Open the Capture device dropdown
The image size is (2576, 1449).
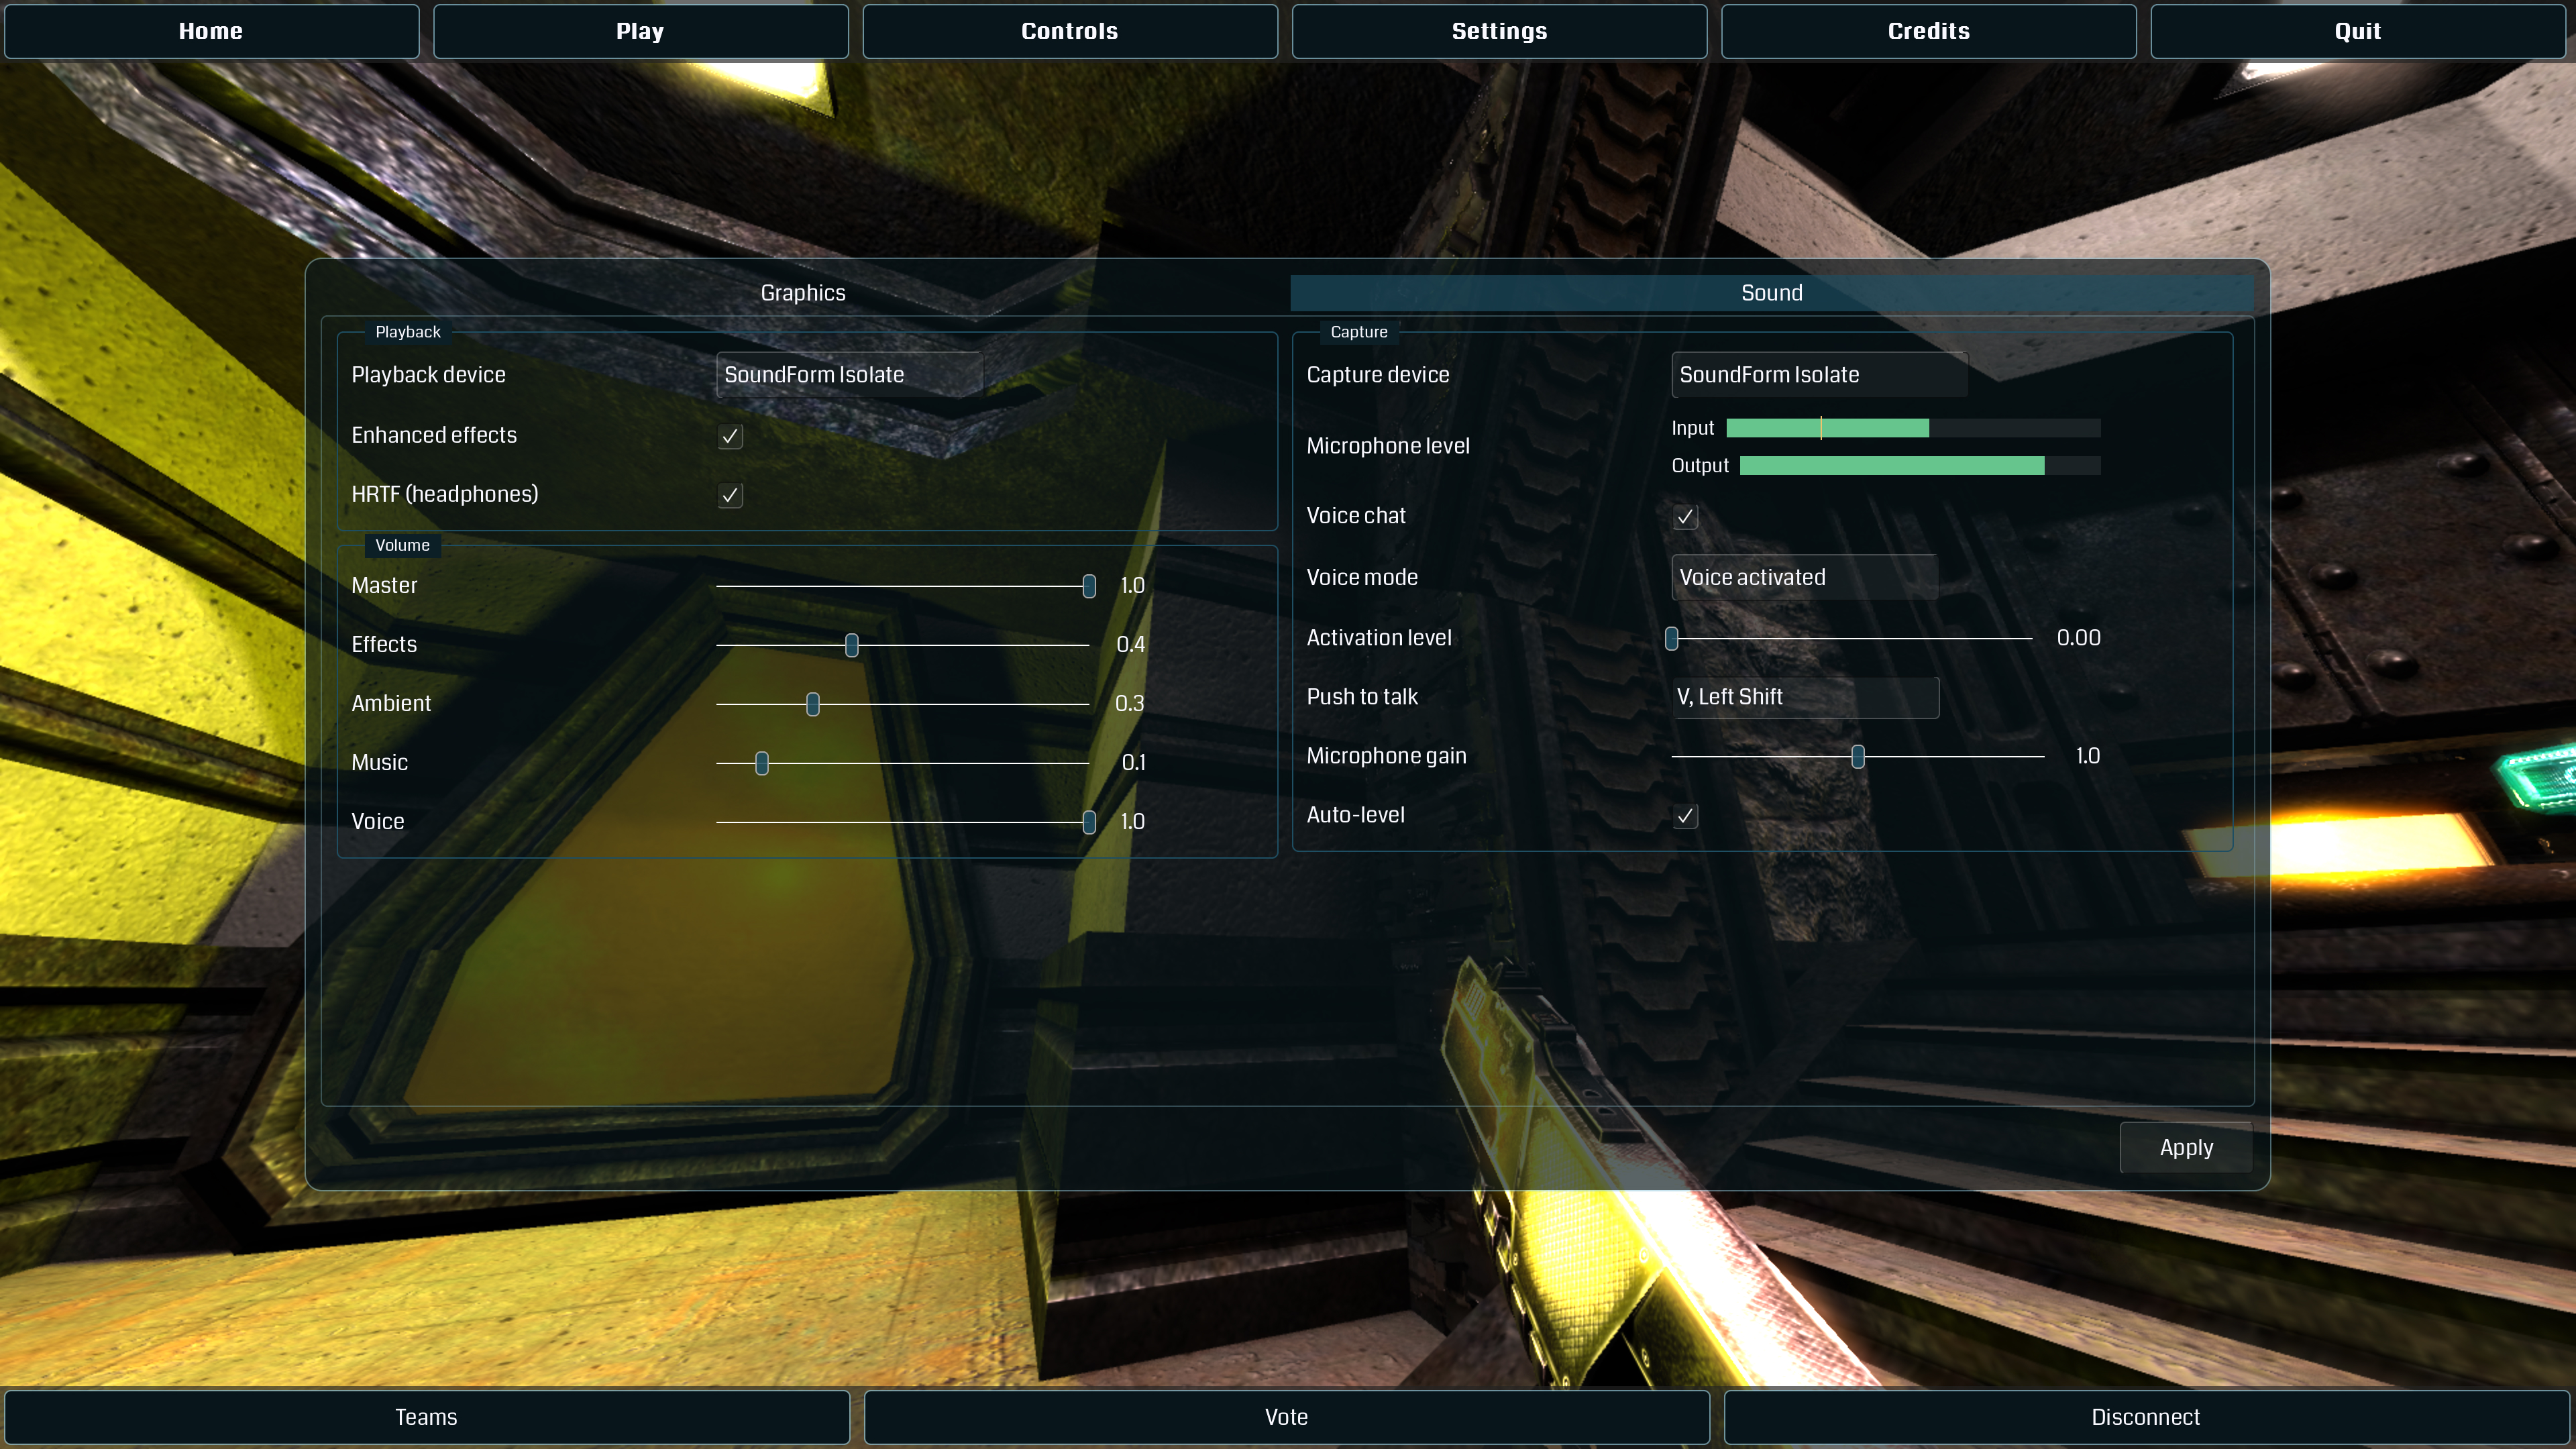coord(1819,375)
